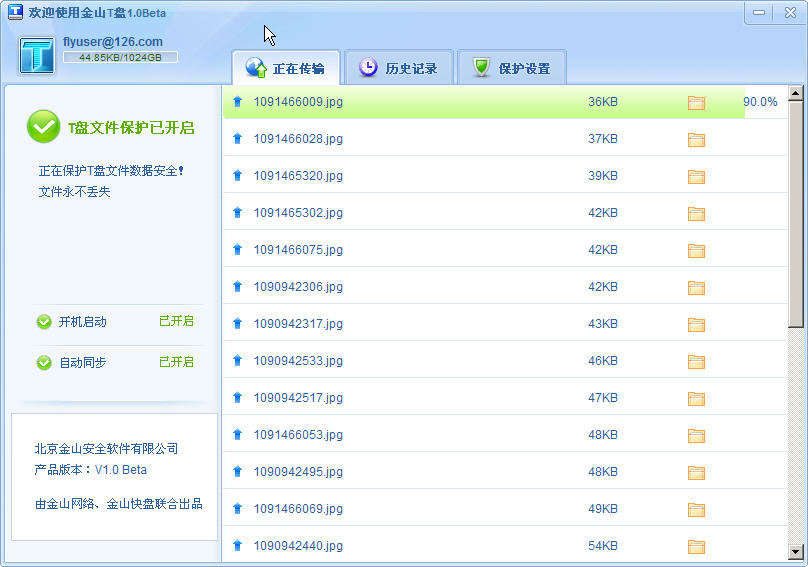Click the flyuser@126.com account name

coord(113,42)
